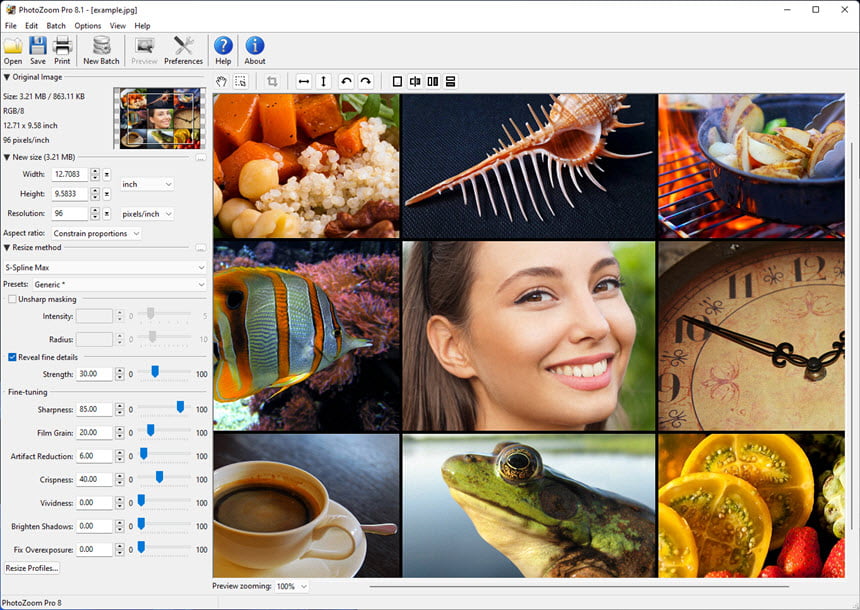860x610 pixels.
Task: Collapse the Original Image section
Action: click(x=7, y=77)
